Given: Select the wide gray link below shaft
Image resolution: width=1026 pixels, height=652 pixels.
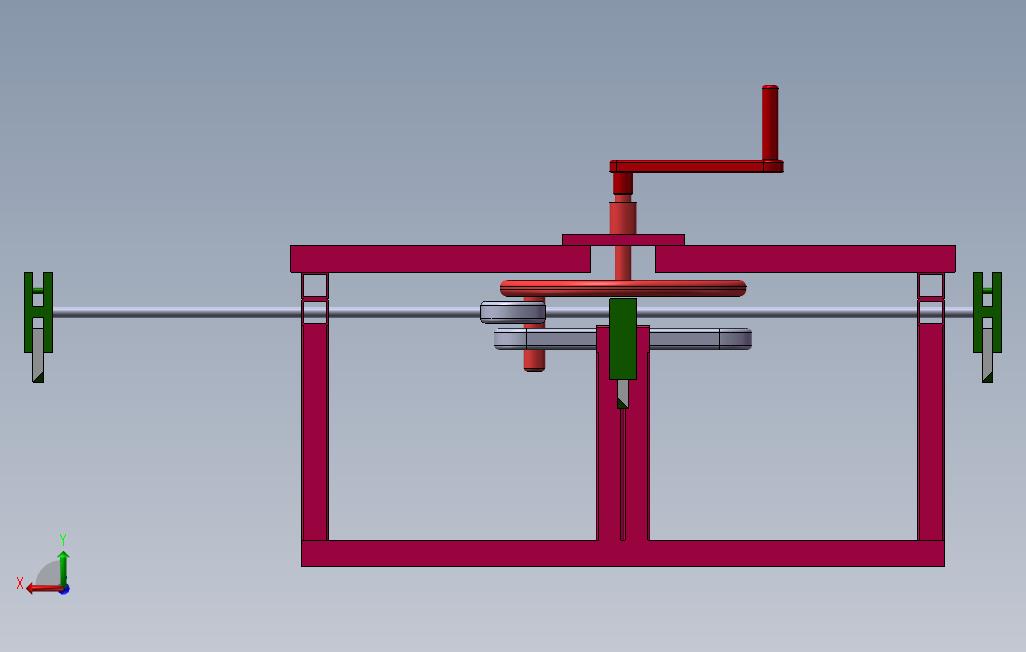Looking at the screenshot, I should pos(623,339).
